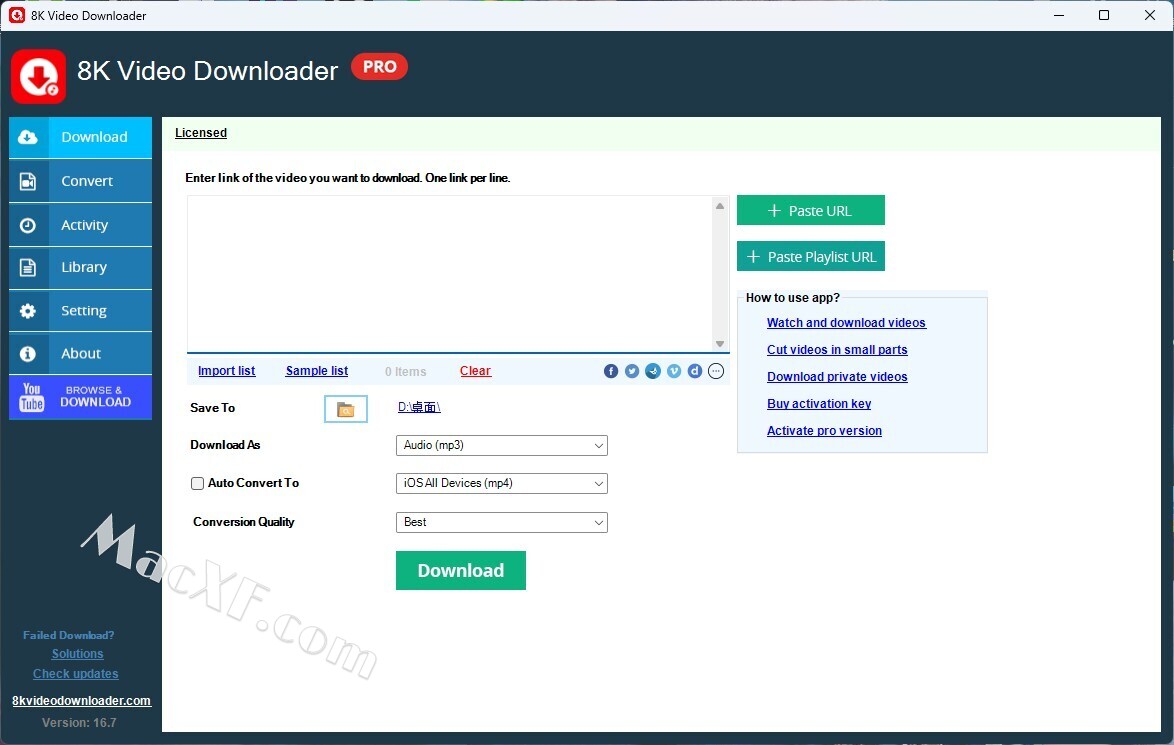Click the Twitter bird icon
This screenshot has width=1174, height=745.
coord(632,371)
